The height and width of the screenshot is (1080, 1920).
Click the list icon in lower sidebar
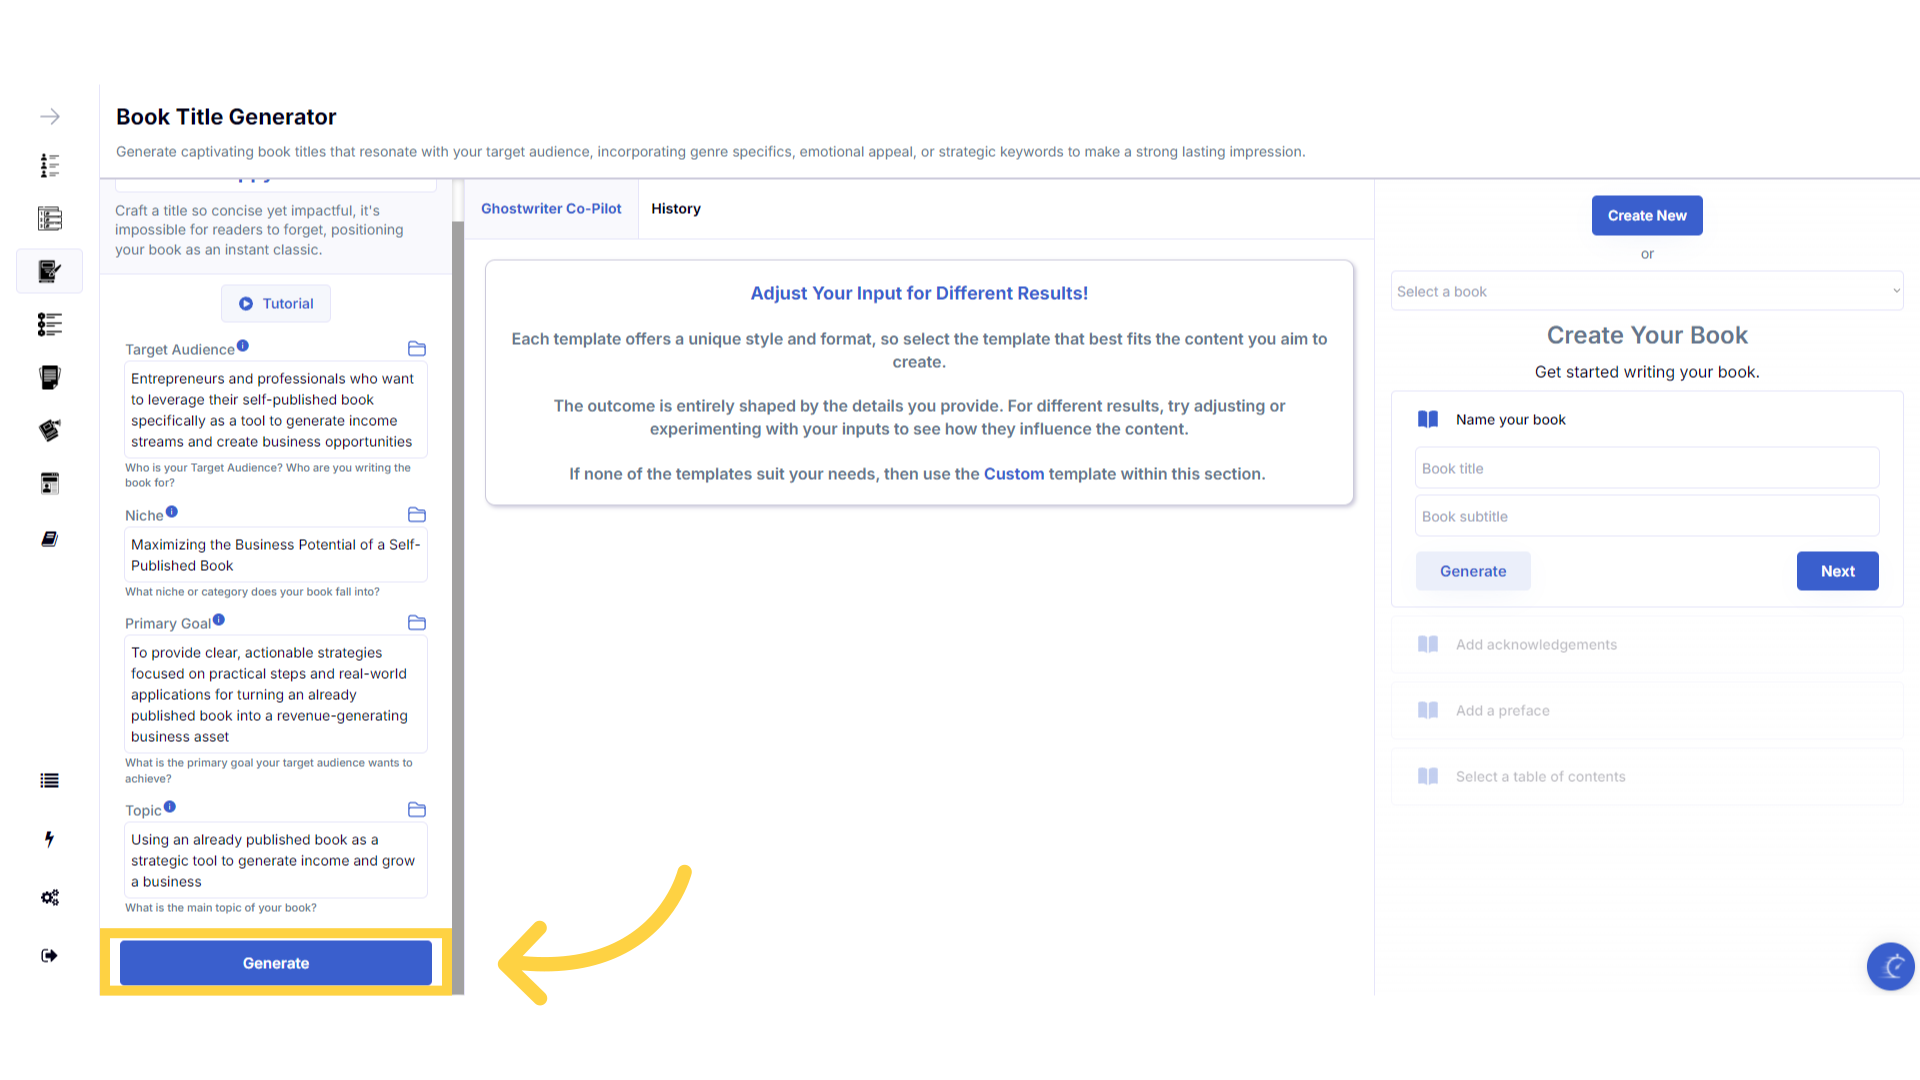(49, 781)
